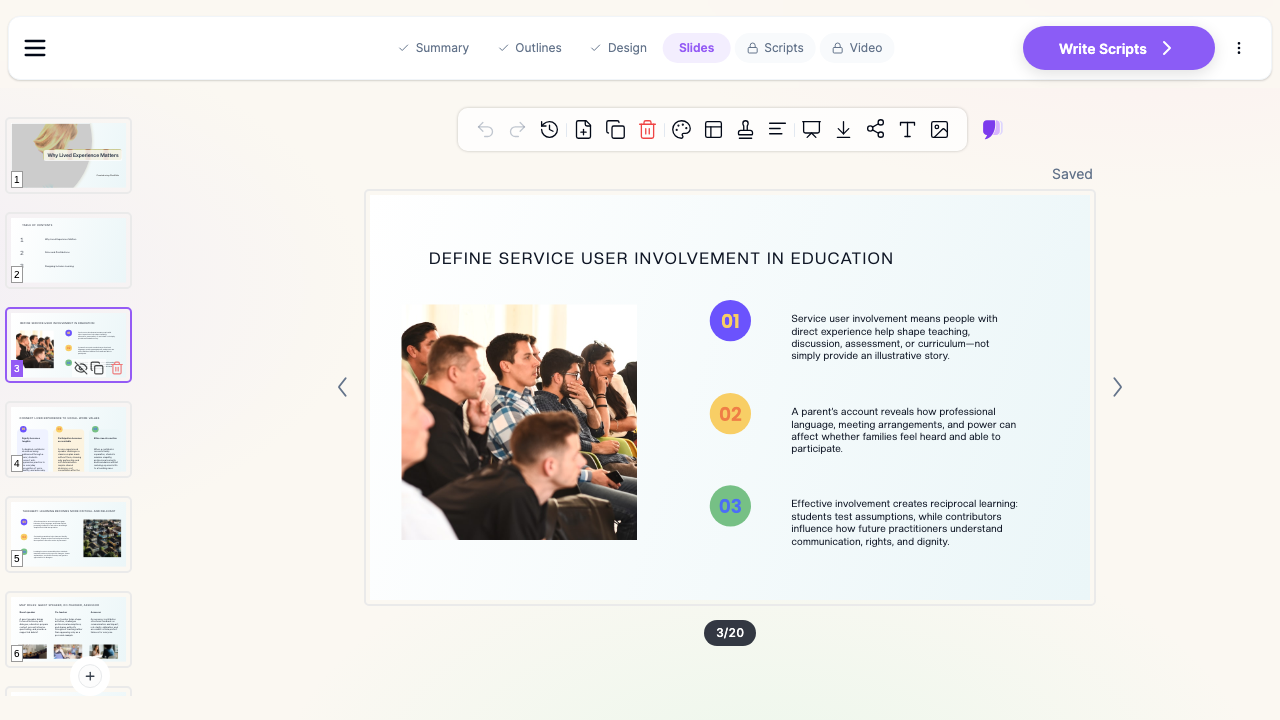The height and width of the screenshot is (720, 1280).
Task: Insert text with the T icon
Action: (907, 129)
